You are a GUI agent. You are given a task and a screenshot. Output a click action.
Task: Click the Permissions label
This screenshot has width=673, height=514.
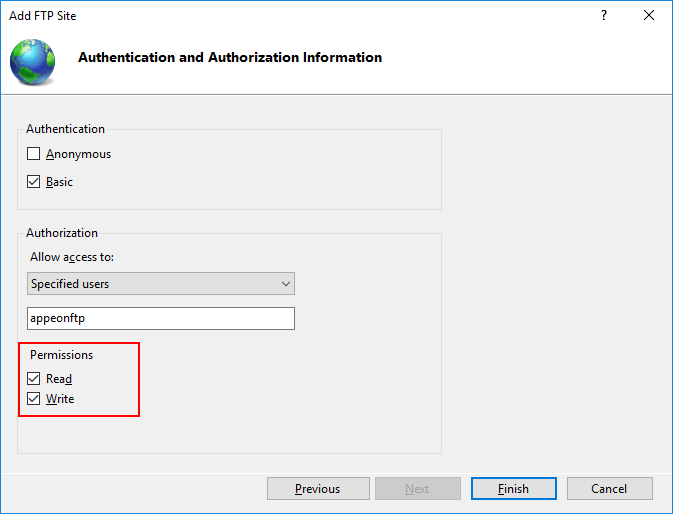coord(61,355)
